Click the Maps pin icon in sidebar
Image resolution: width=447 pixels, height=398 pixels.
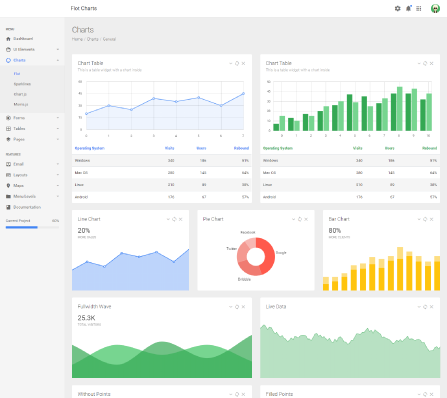coord(8,186)
